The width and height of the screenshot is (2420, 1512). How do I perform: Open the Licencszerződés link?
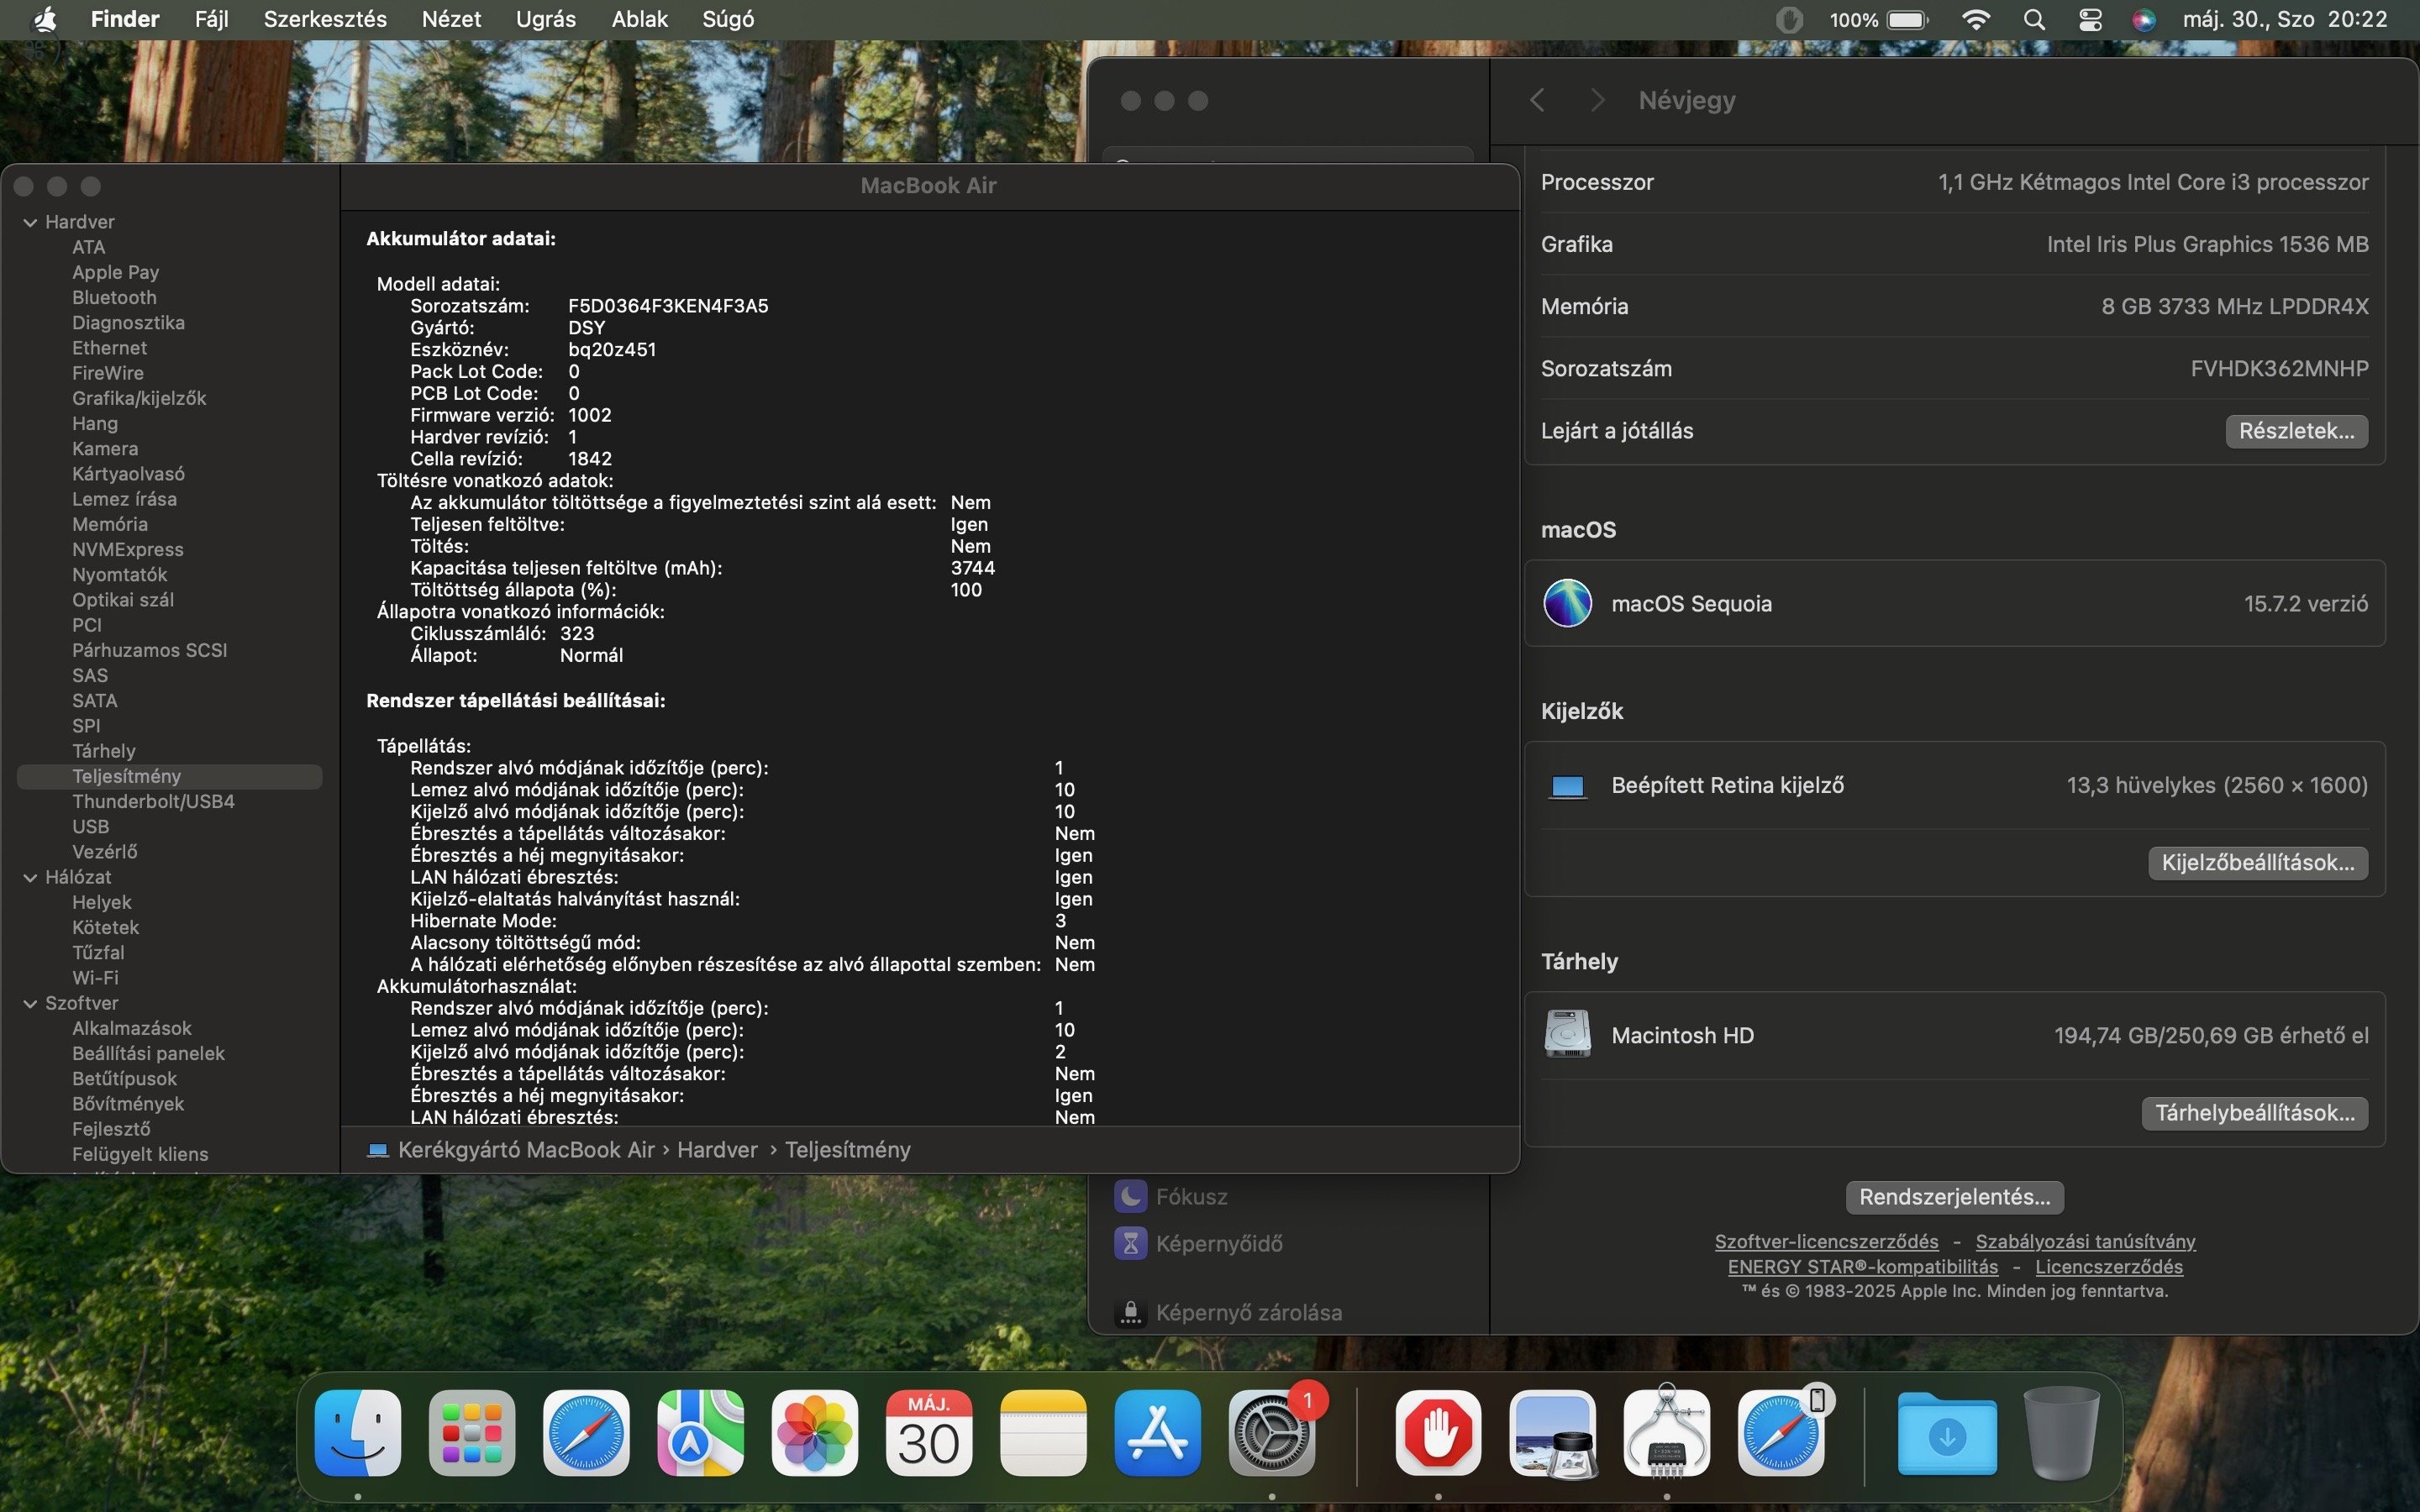2109,1266
